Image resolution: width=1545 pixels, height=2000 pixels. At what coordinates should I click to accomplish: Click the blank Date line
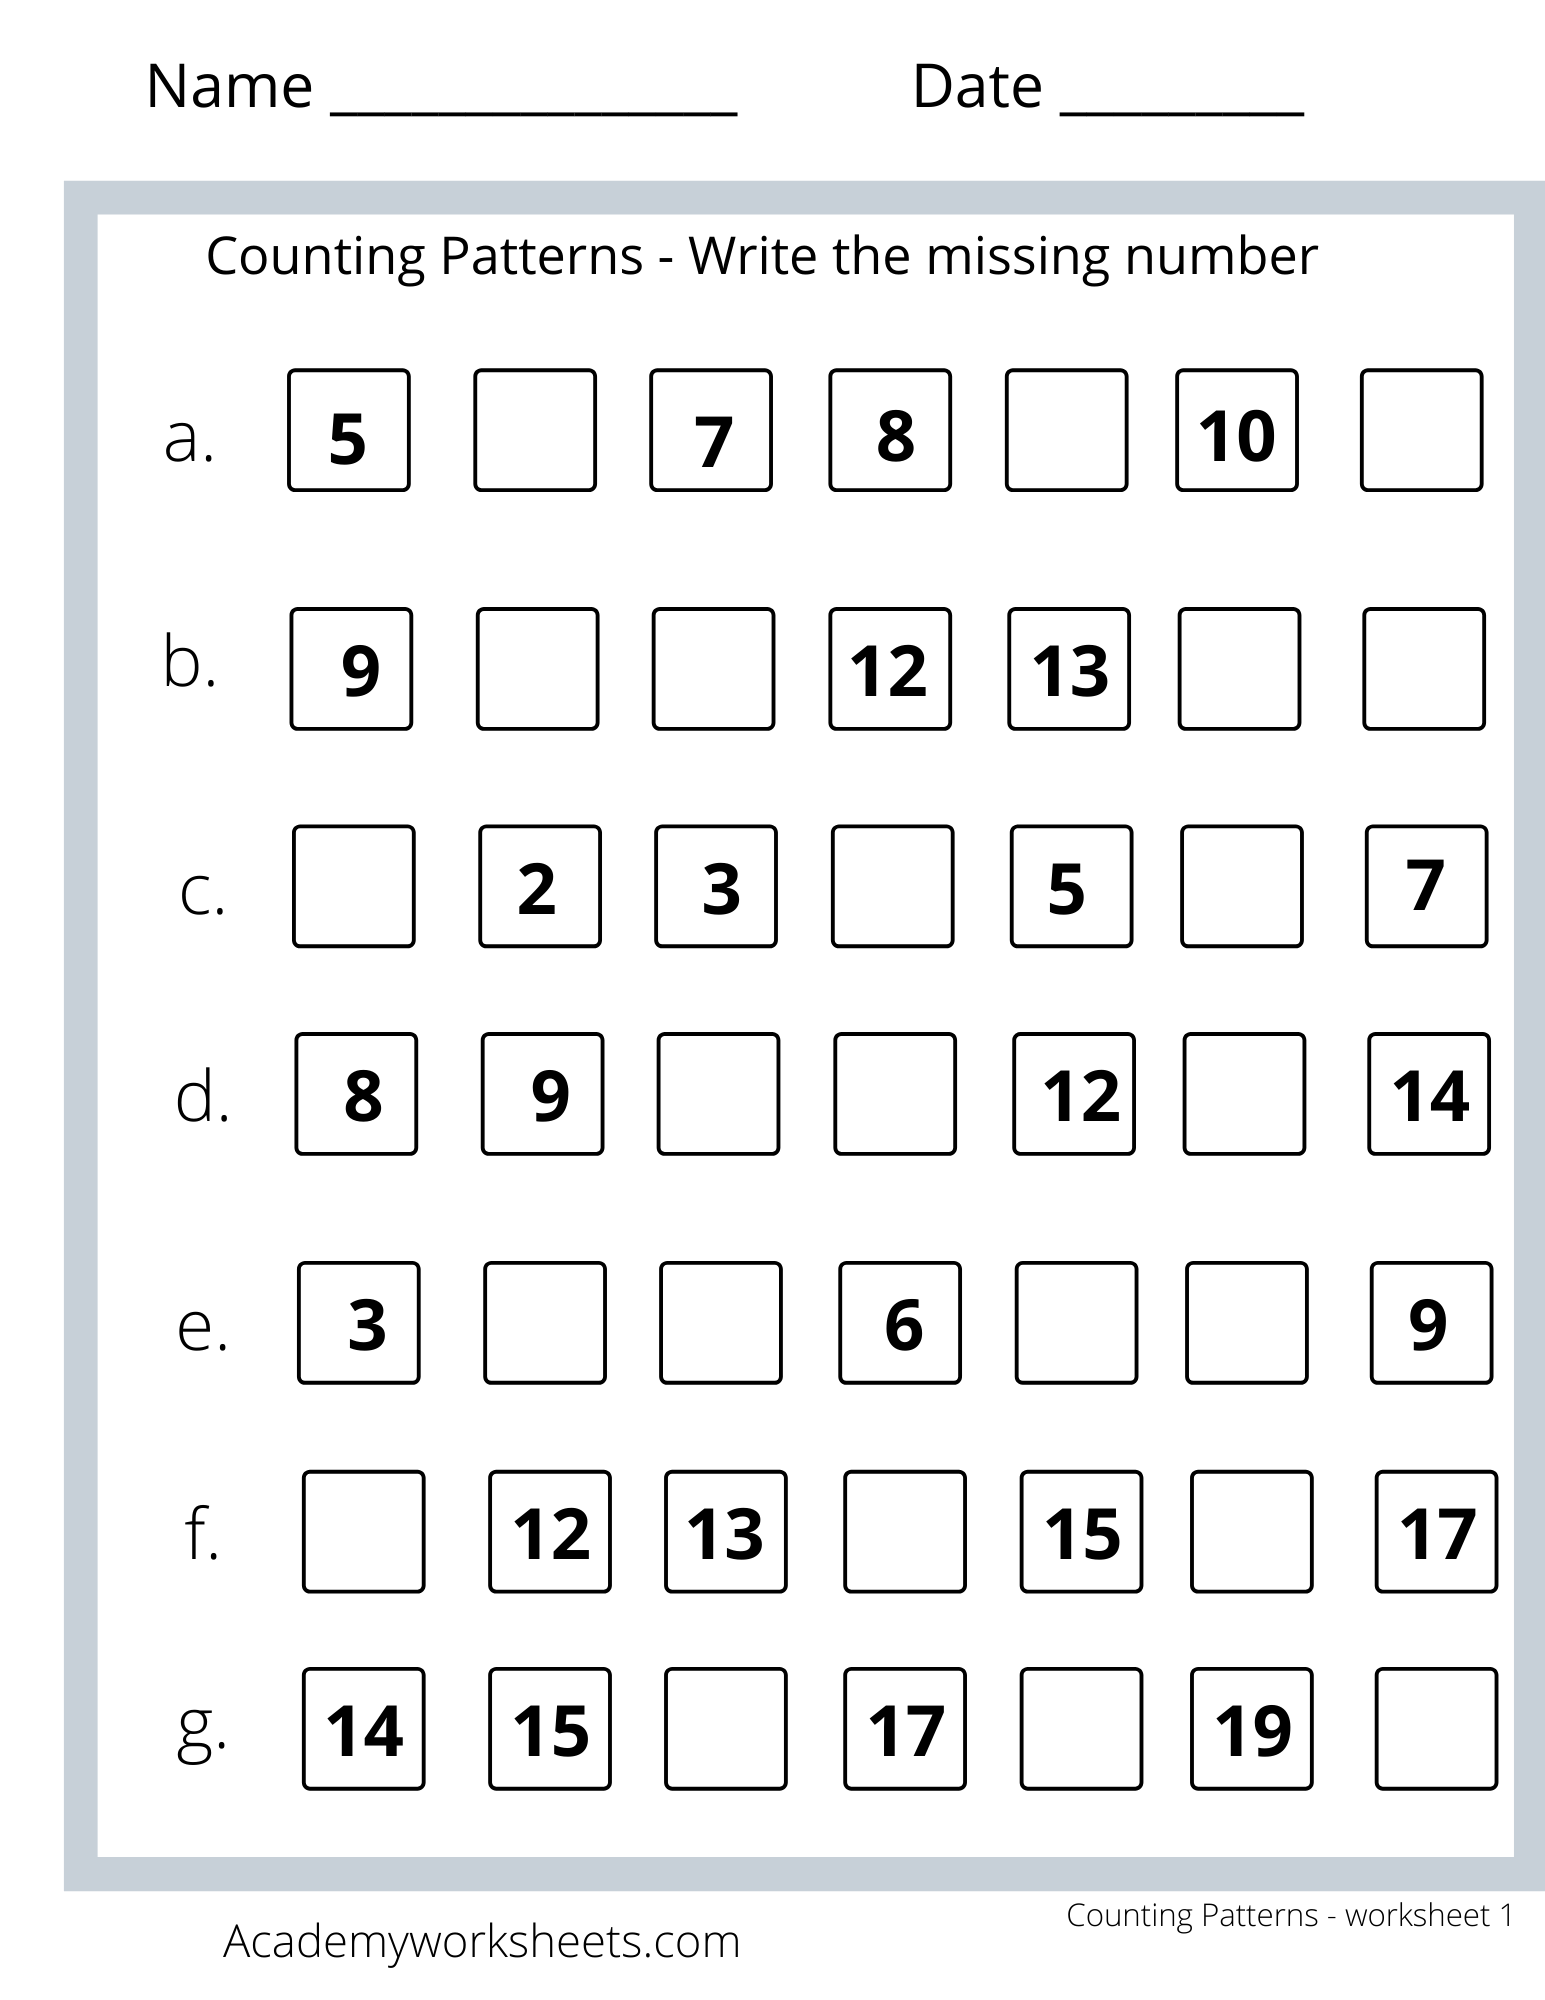(1181, 100)
